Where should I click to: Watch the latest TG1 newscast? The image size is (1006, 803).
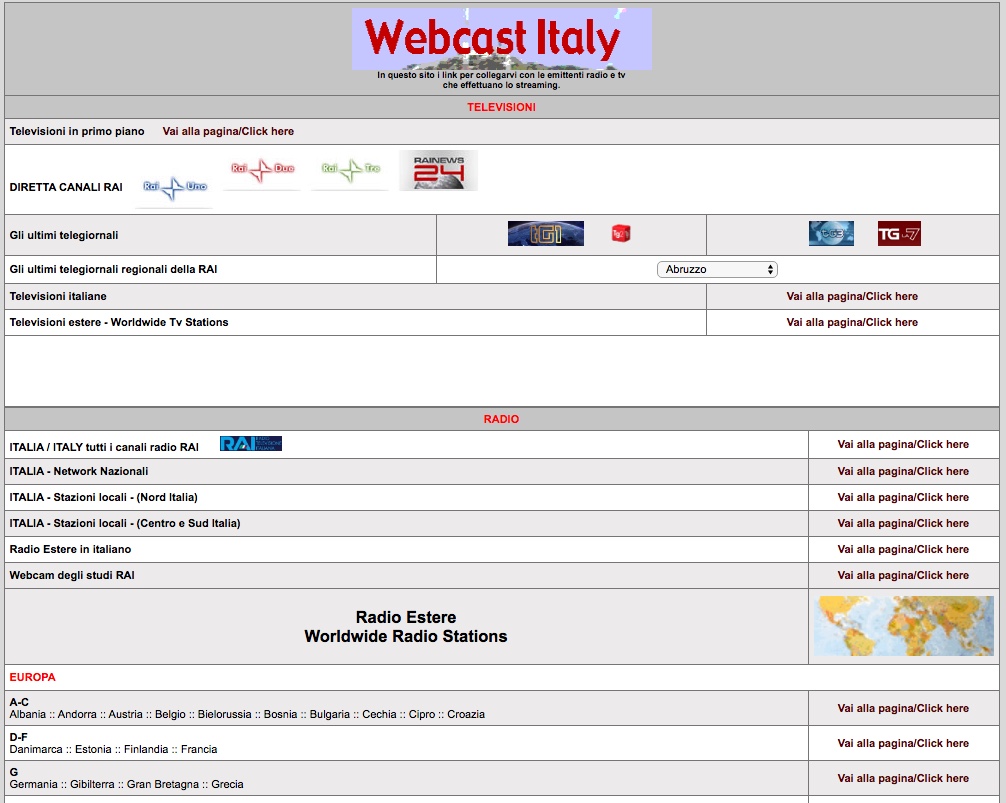[545, 233]
